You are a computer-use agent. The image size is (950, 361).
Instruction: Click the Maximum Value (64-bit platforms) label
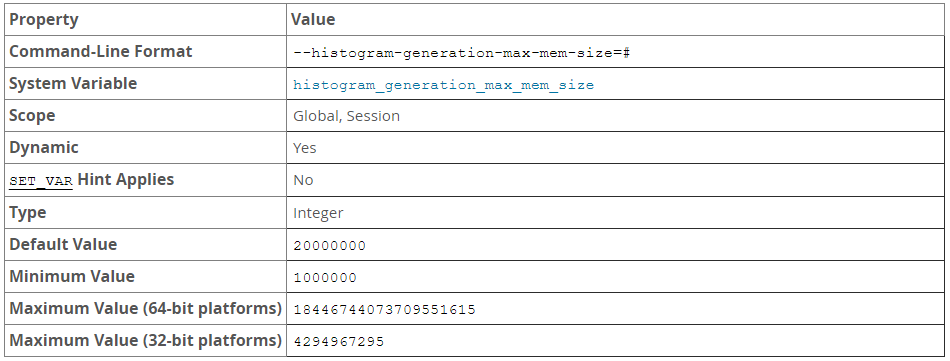[x=145, y=308]
